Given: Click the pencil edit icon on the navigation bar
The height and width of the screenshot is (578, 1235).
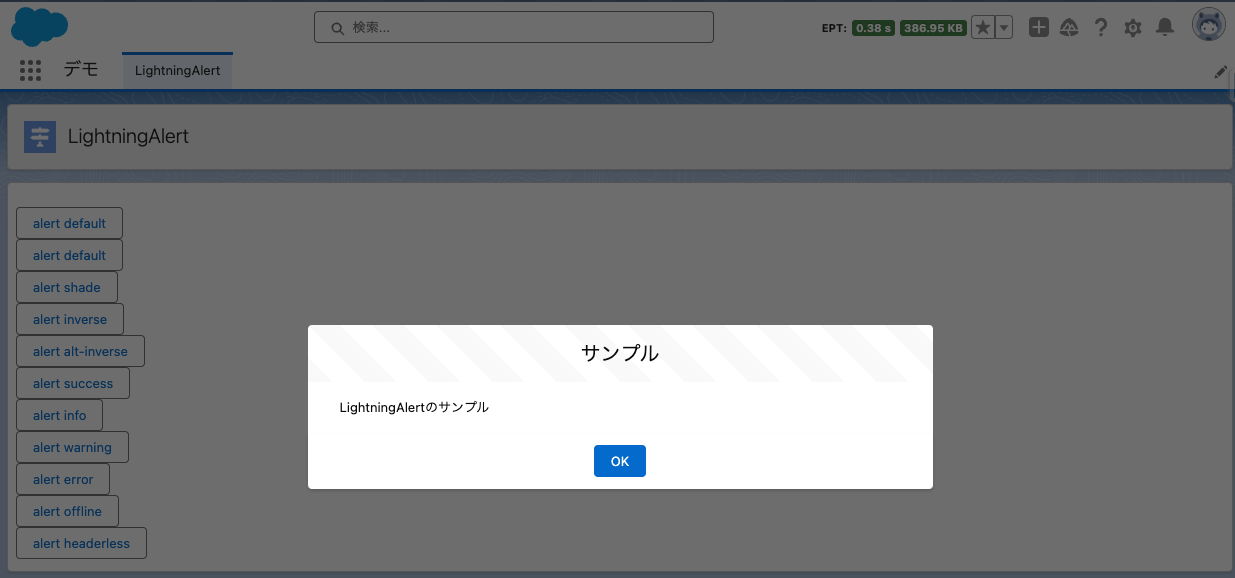Looking at the screenshot, I should coord(1221,71).
